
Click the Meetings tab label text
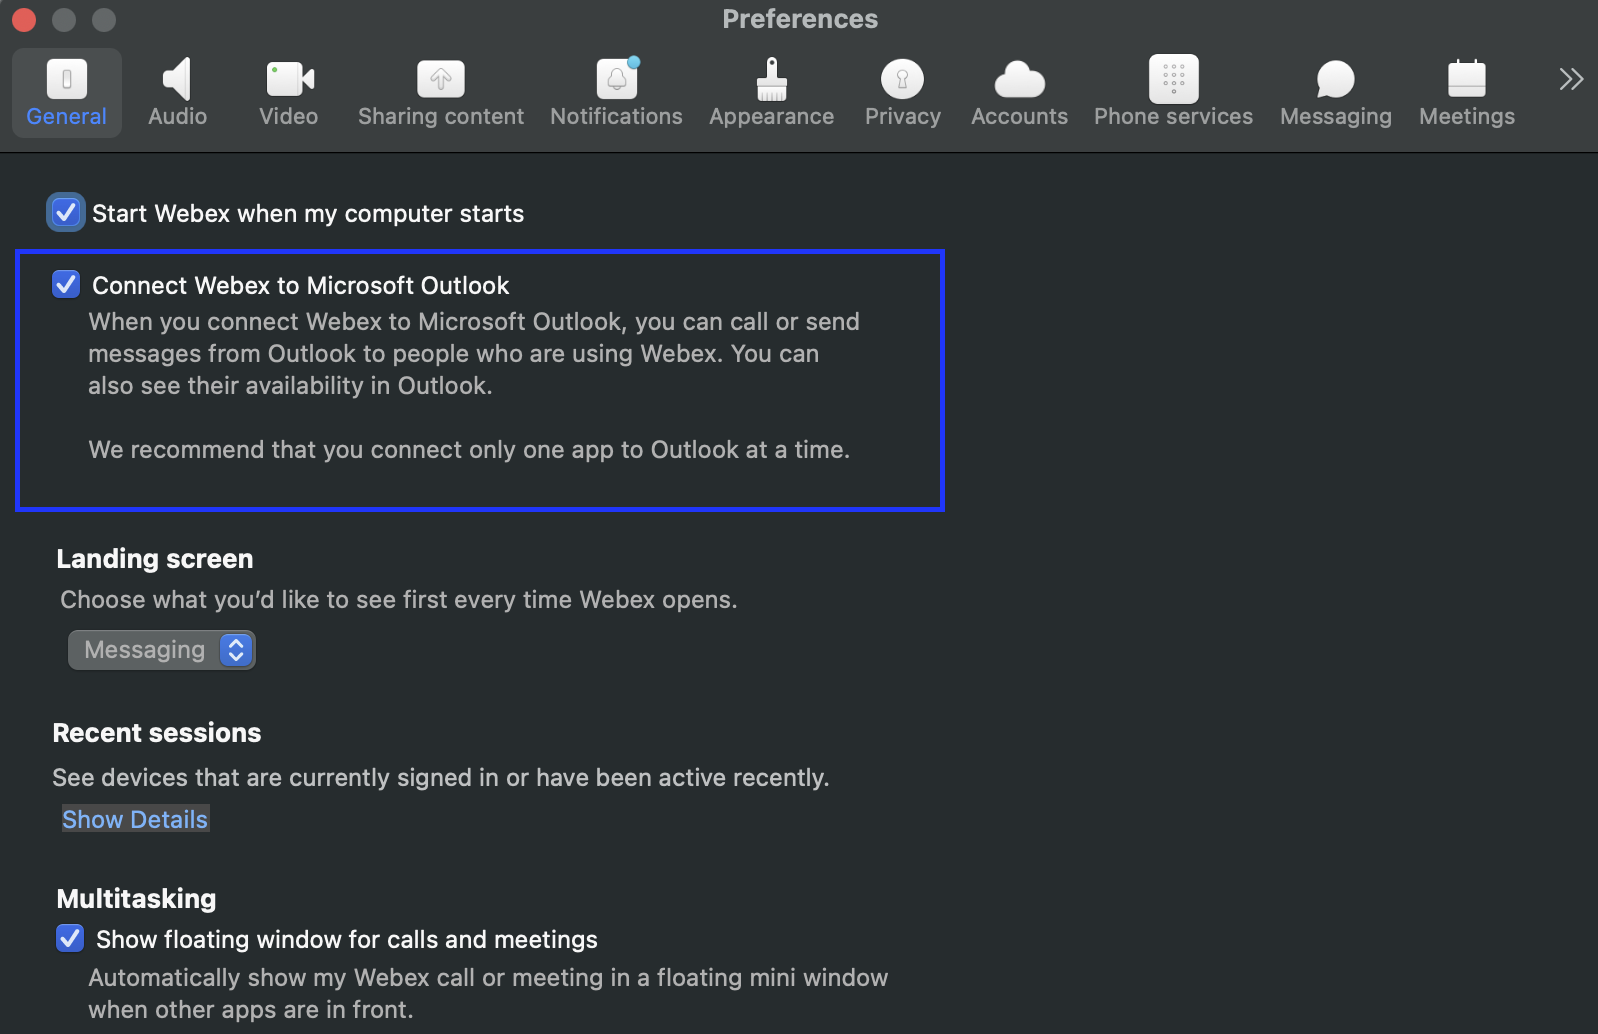tap(1466, 117)
